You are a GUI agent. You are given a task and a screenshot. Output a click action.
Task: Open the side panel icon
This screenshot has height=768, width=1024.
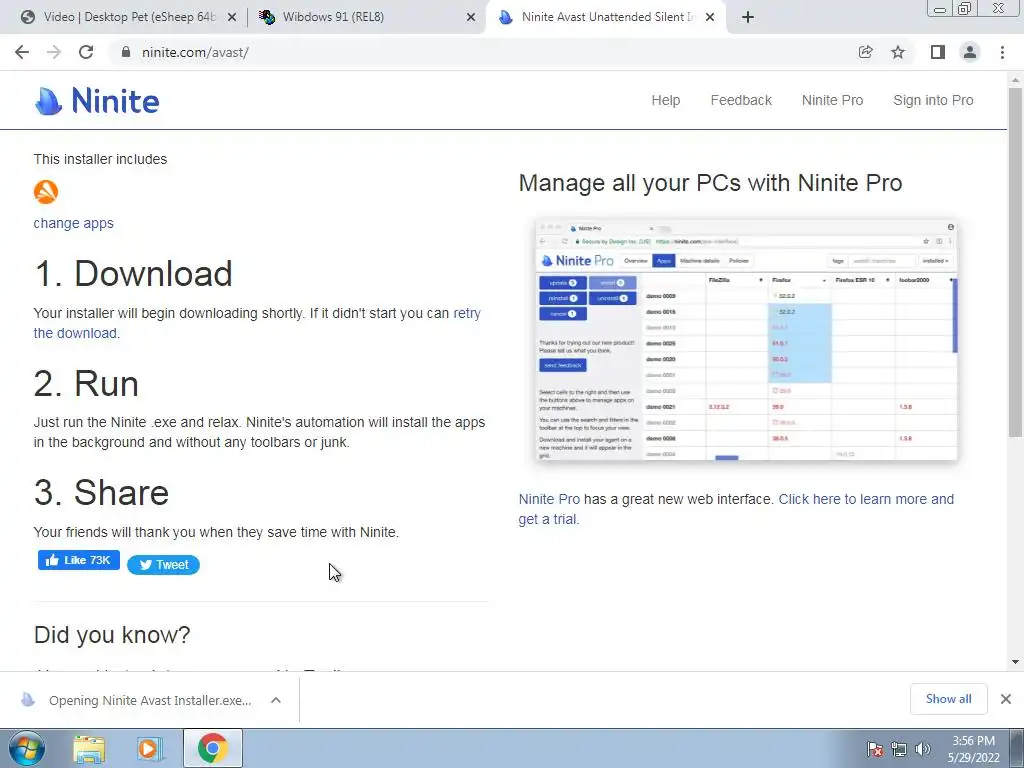(938, 52)
